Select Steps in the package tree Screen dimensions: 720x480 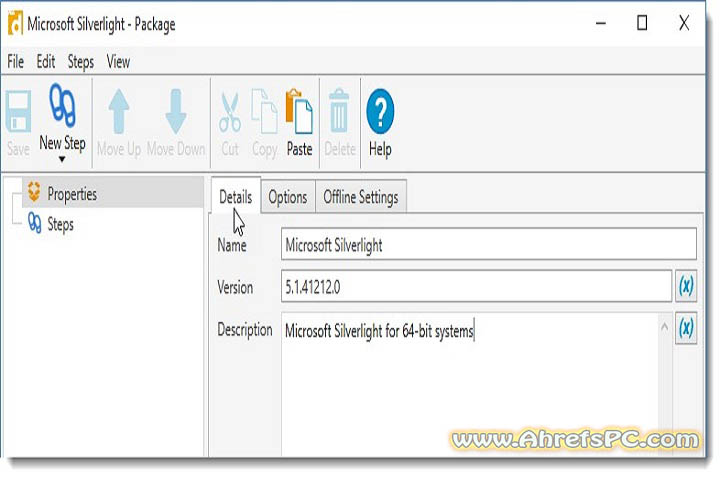[x=60, y=224]
